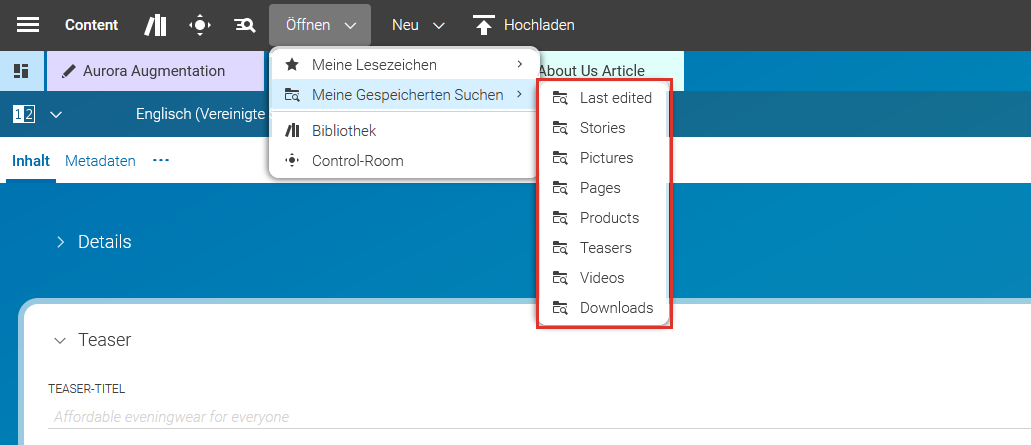
Task: Open the hamburger main menu
Action: coord(28,25)
